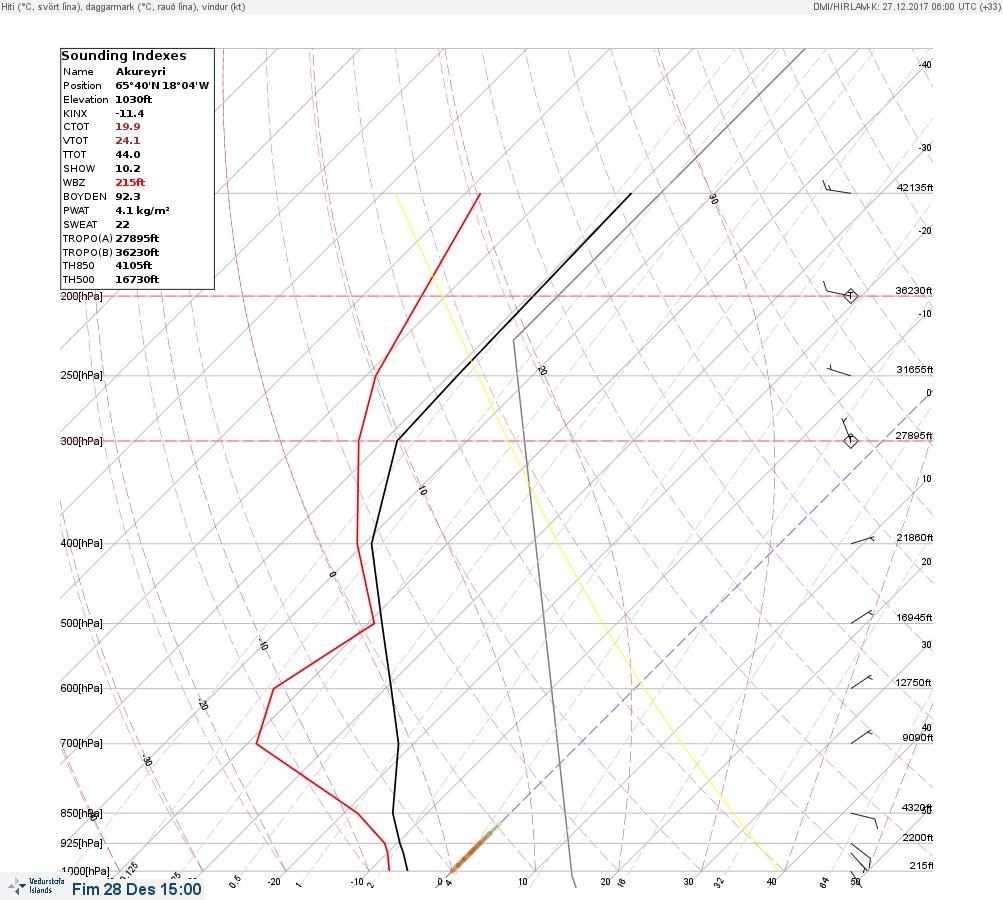1003x900 pixels.
Task: Click the 1000[hPa] pressure level label
Action: 85,871
